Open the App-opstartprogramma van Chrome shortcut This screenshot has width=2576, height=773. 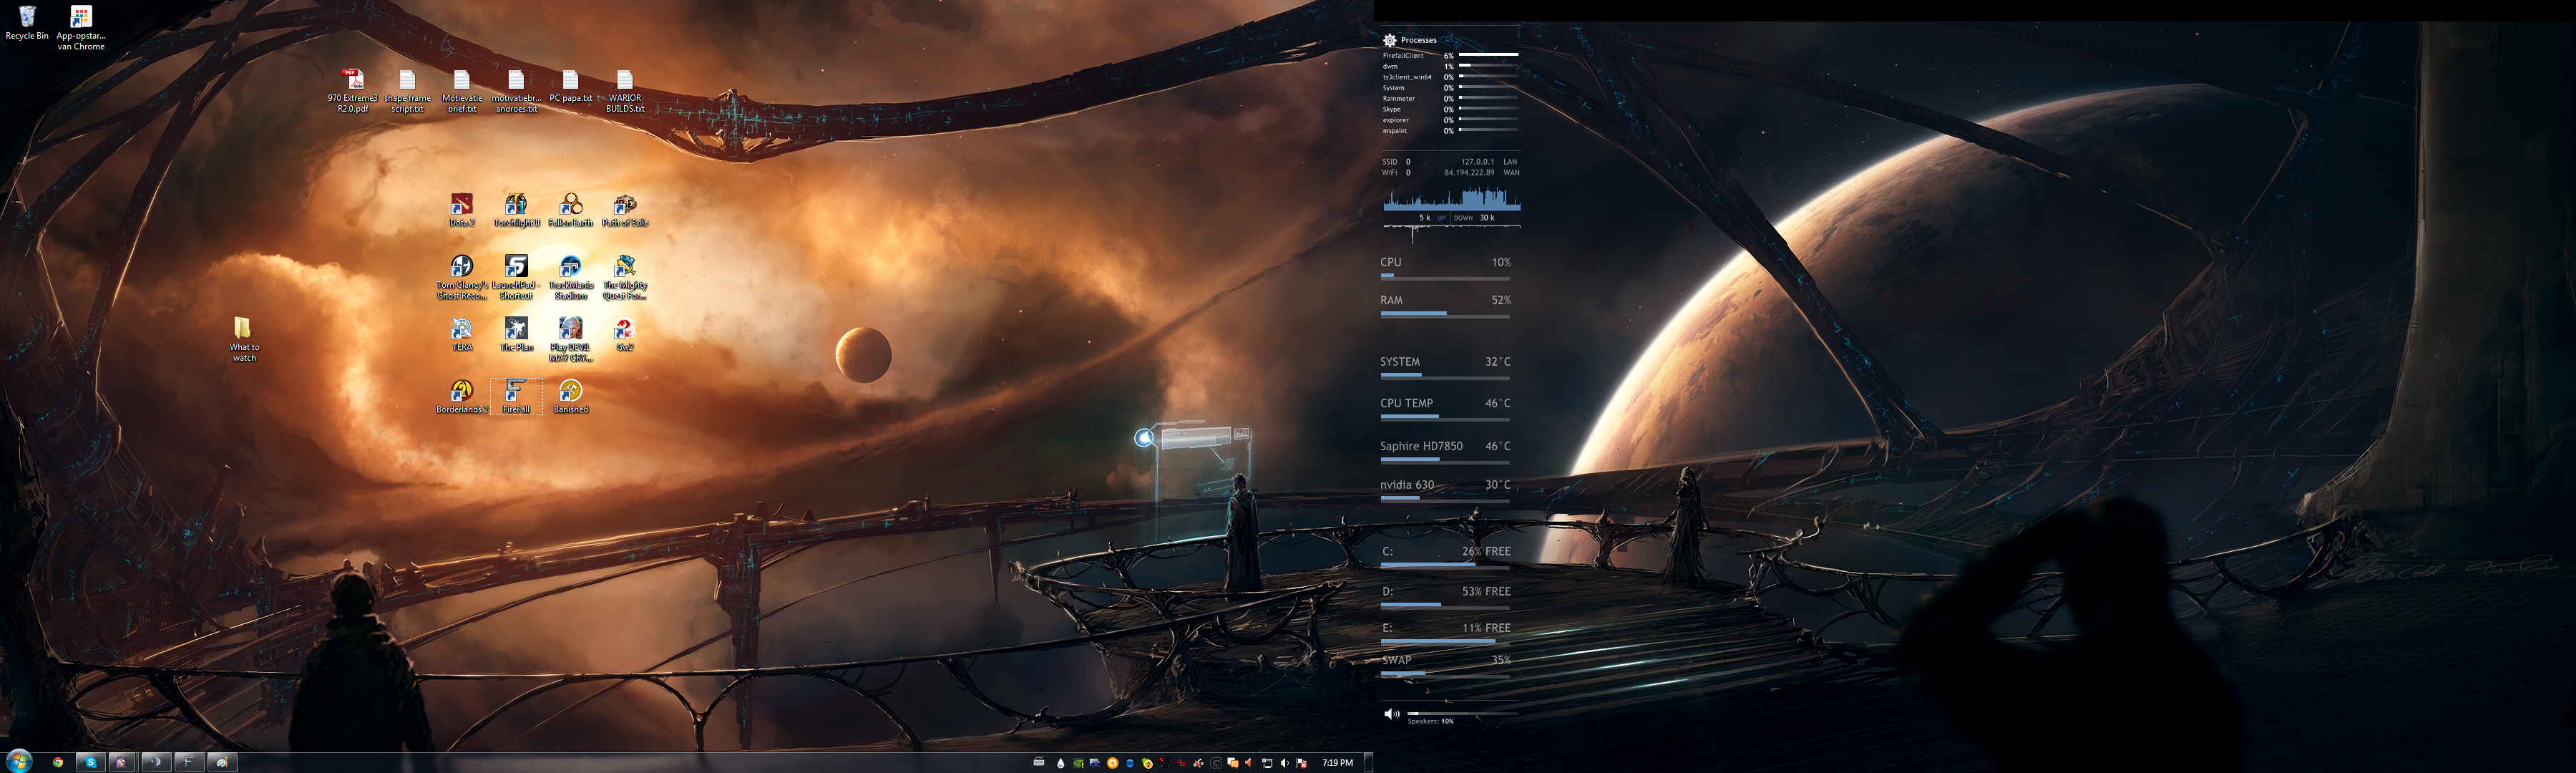point(81,28)
